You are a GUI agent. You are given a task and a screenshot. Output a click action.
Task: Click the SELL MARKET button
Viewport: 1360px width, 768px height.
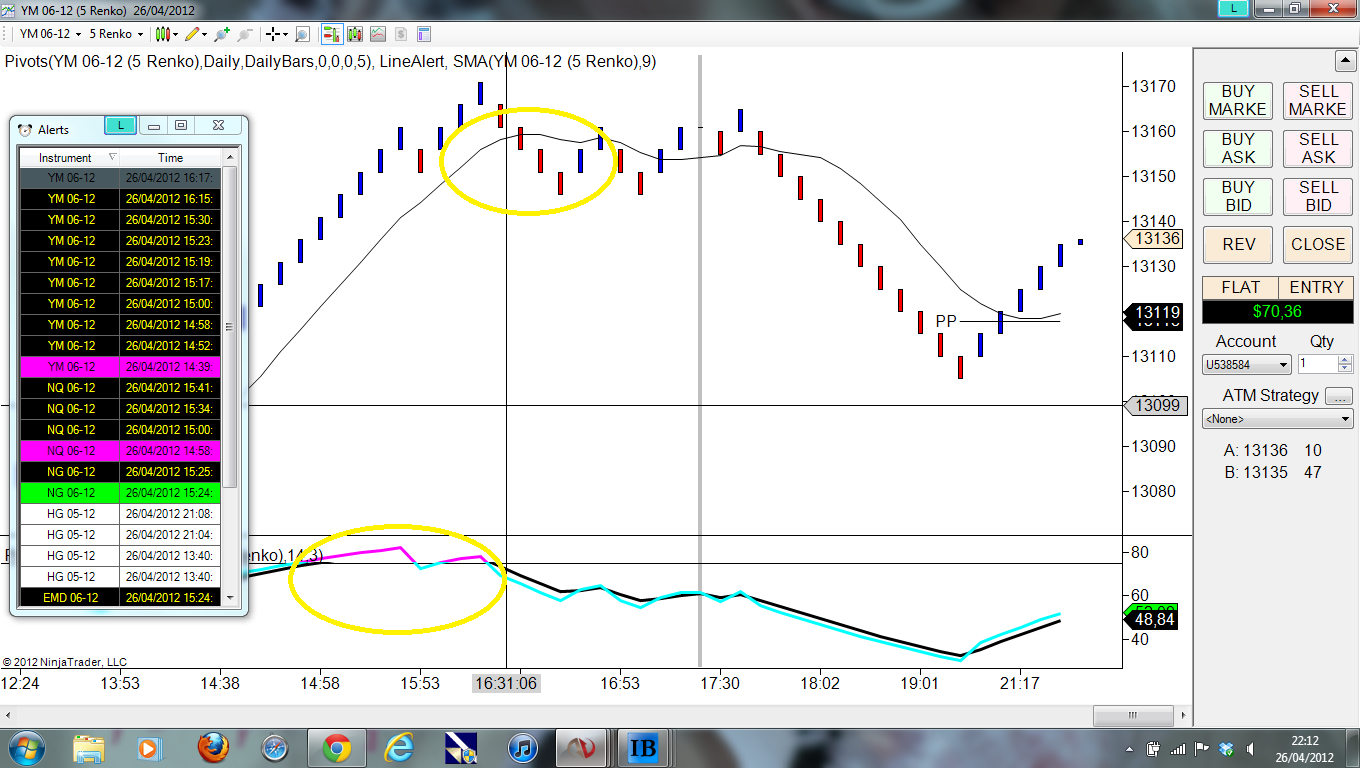click(x=1318, y=100)
